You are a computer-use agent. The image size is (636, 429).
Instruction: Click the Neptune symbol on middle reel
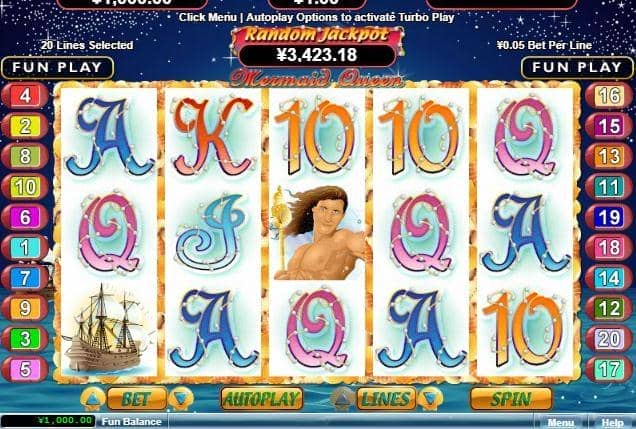(x=317, y=233)
